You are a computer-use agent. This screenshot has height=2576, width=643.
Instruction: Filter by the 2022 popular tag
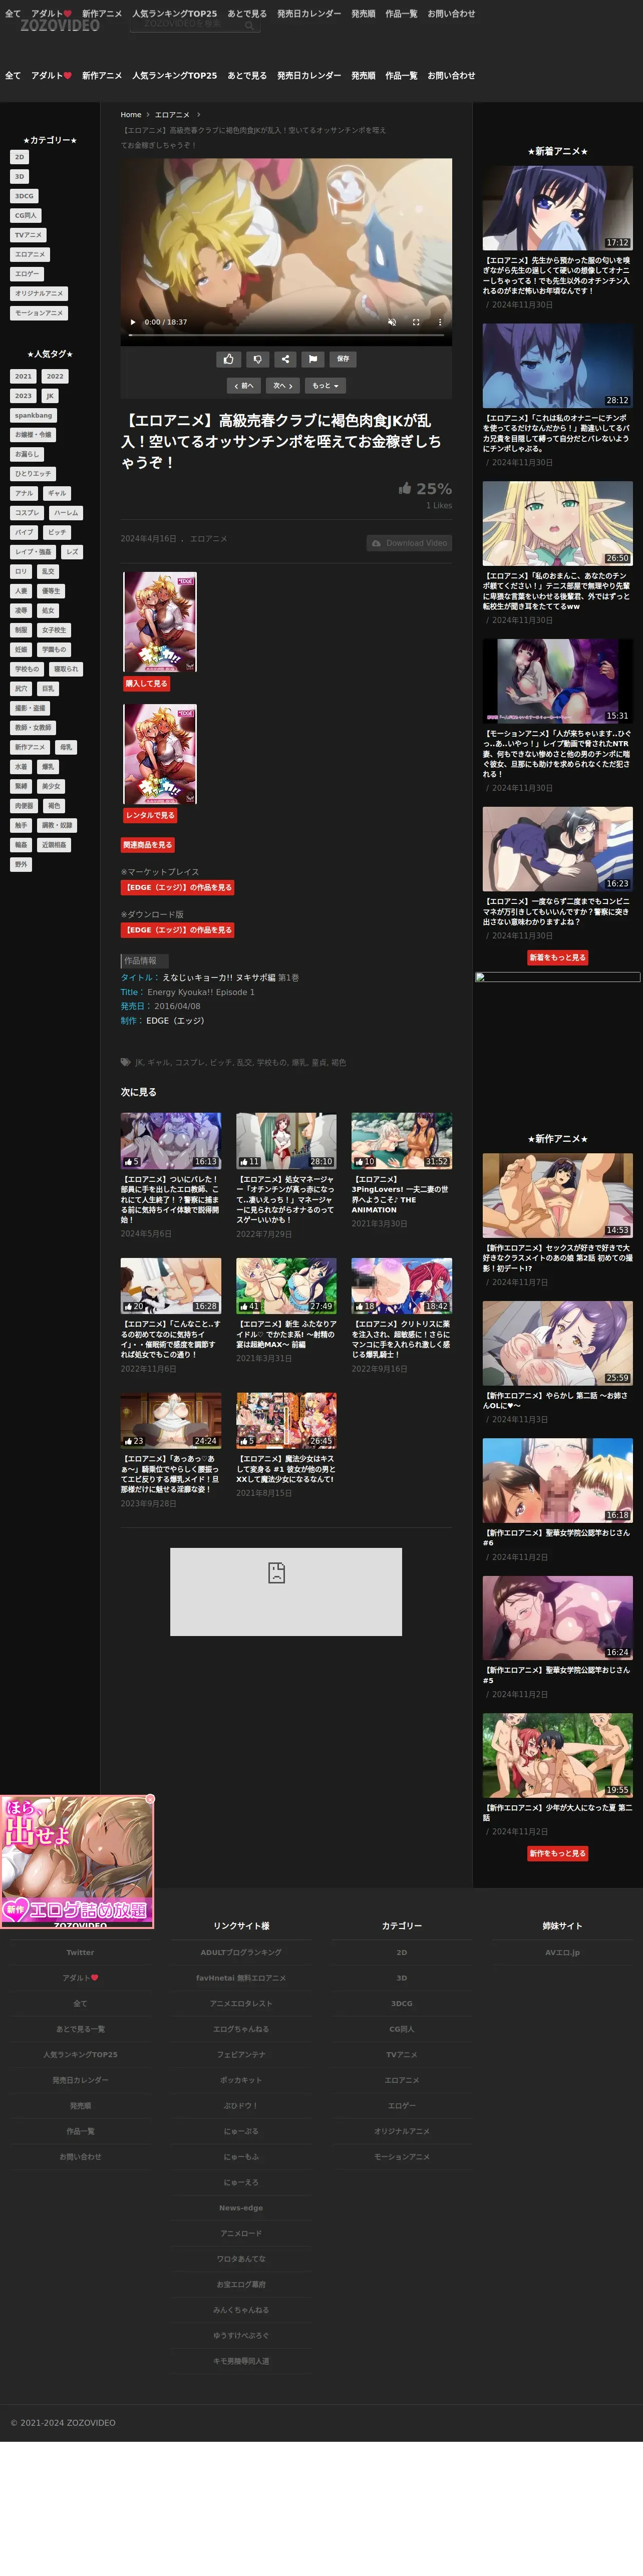55,377
